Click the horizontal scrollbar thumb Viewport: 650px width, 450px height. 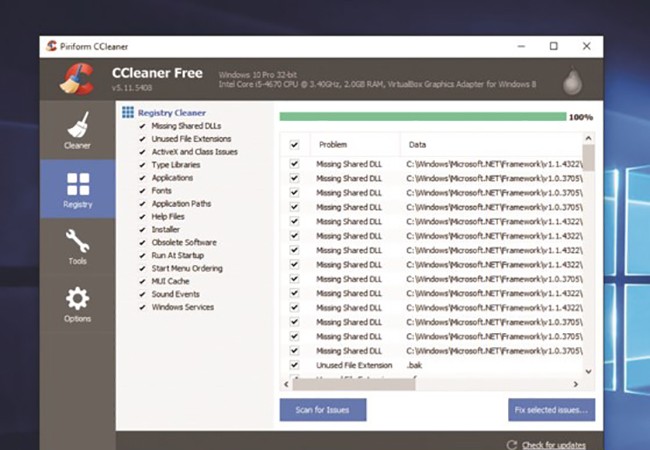tap(354, 384)
